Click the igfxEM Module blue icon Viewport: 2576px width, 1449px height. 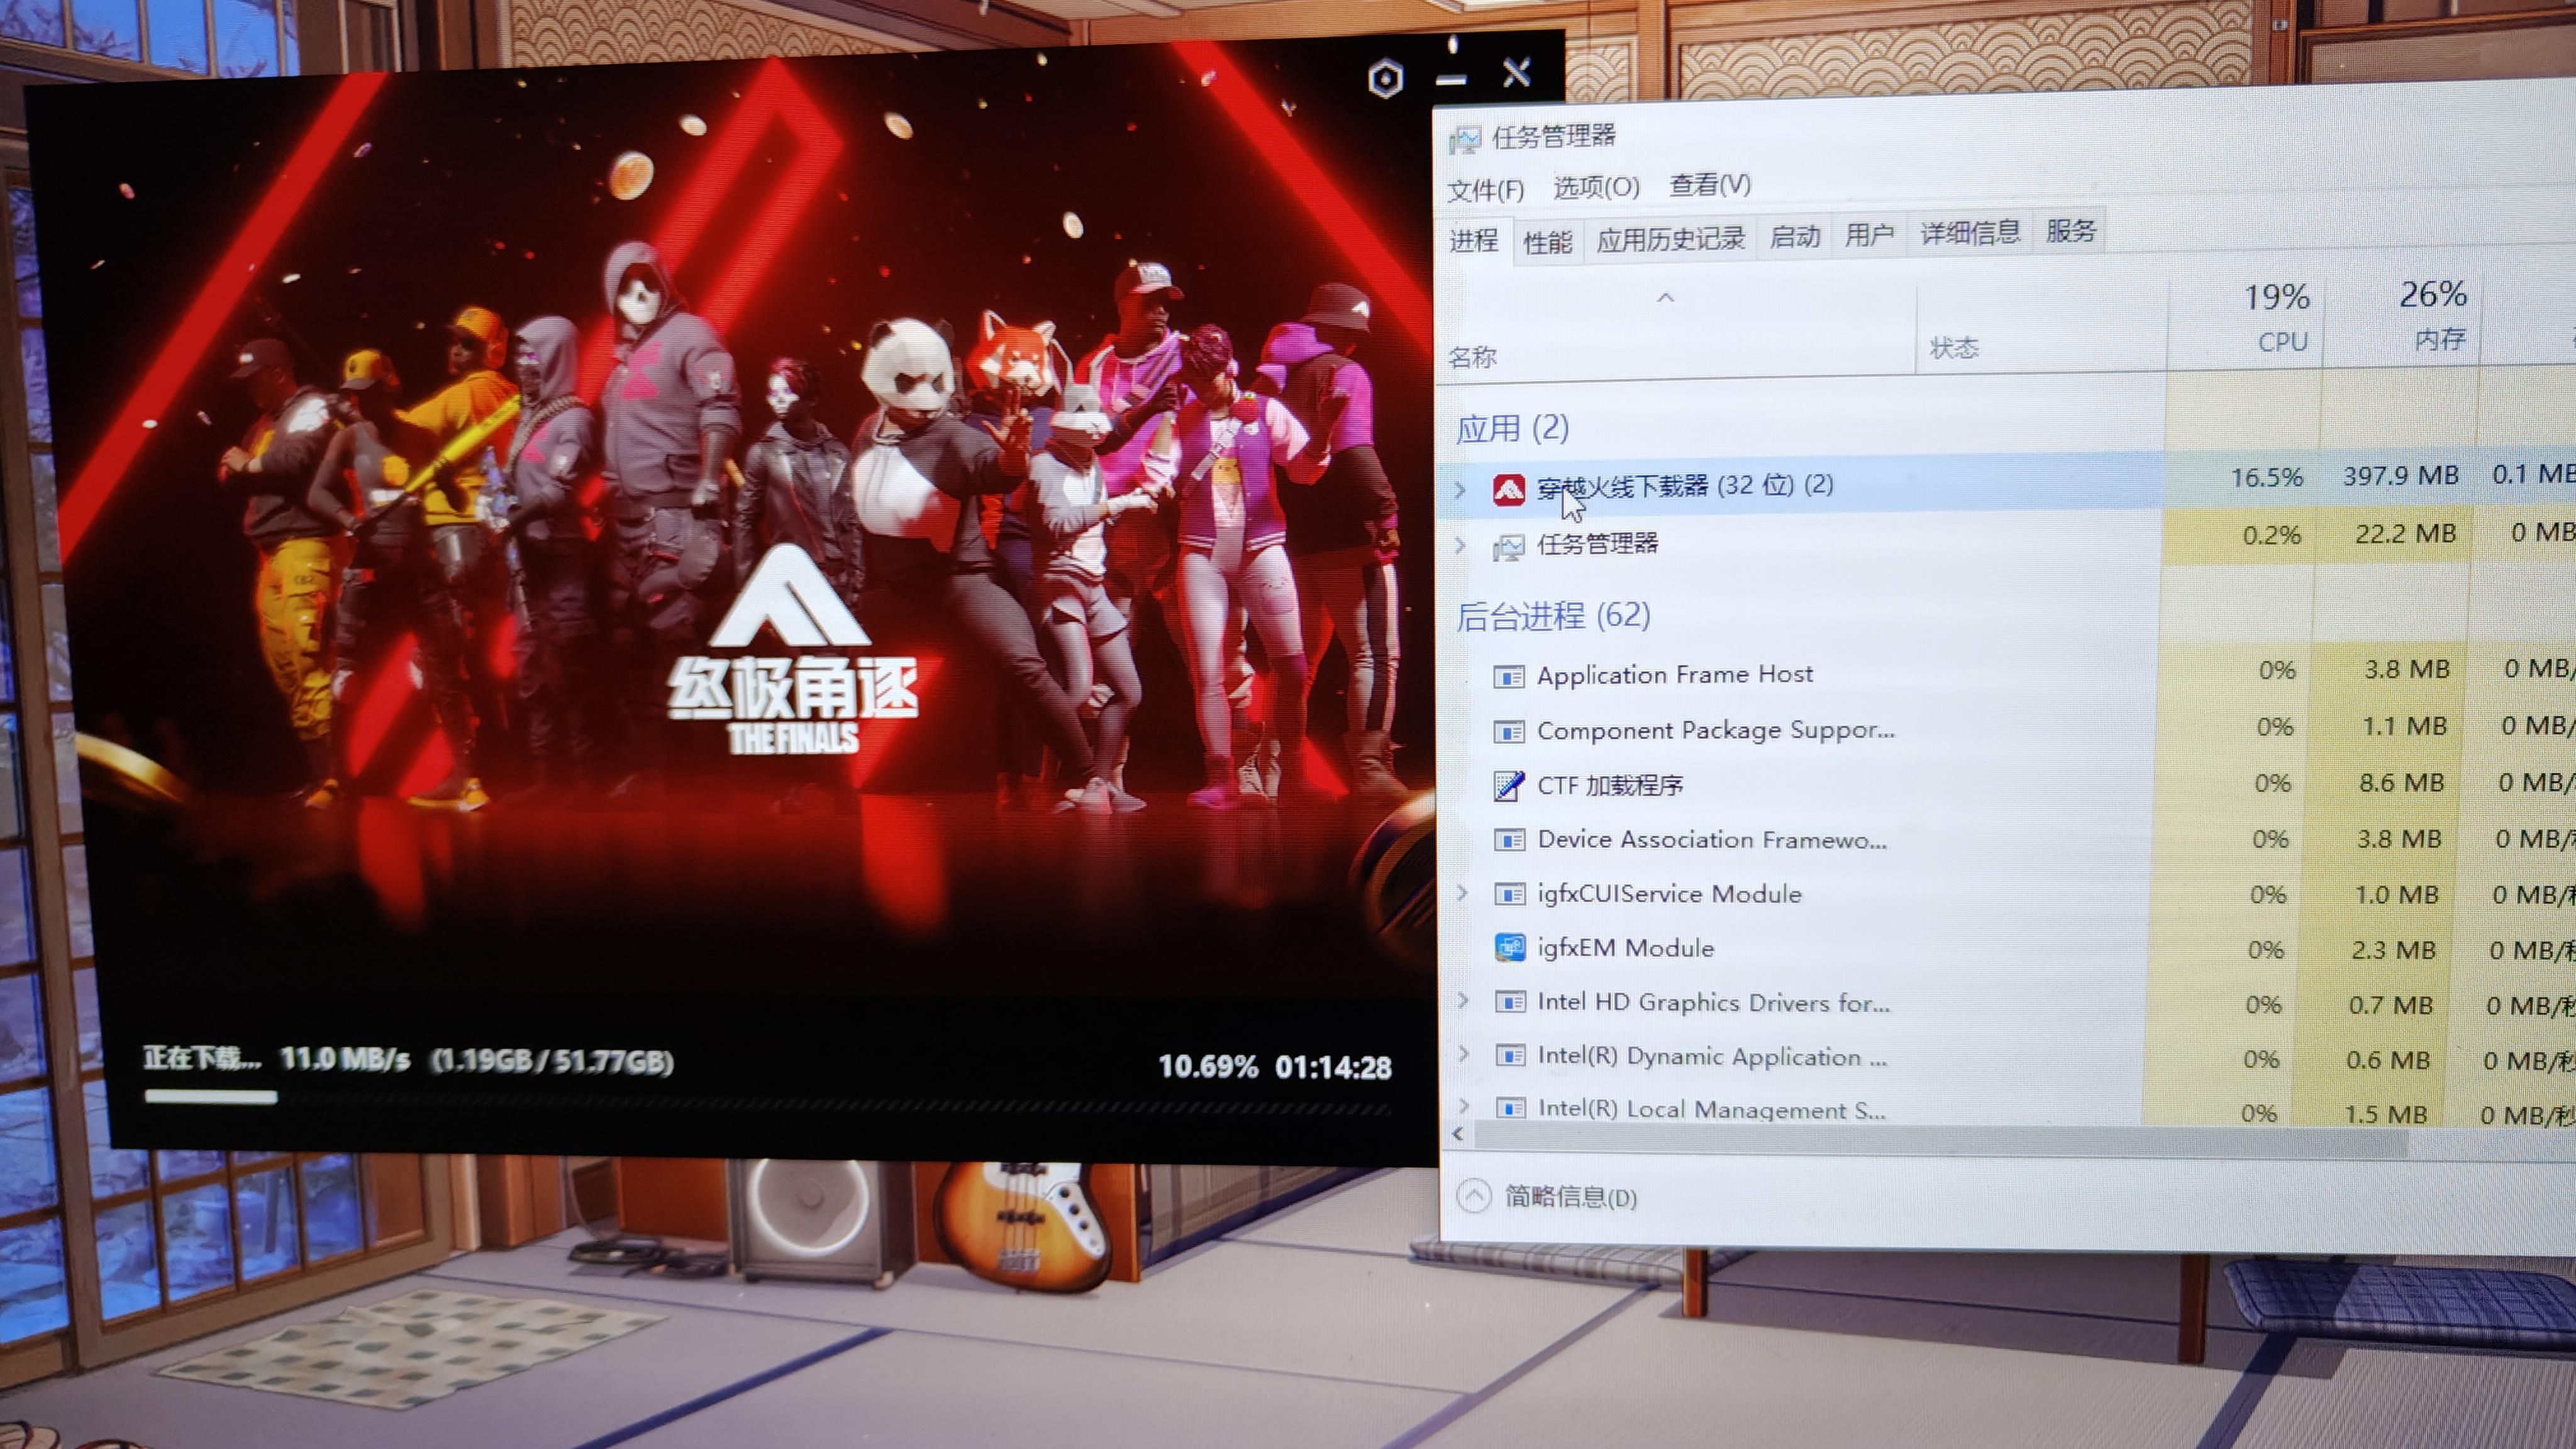[x=1509, y=947]
